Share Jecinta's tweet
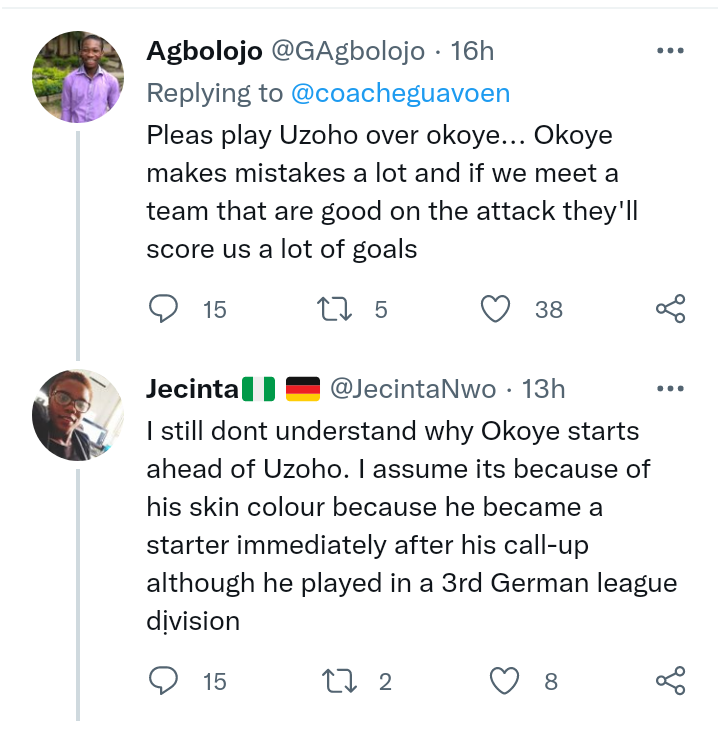The width and height of the screenshot is (720, 734). point(670,682)
